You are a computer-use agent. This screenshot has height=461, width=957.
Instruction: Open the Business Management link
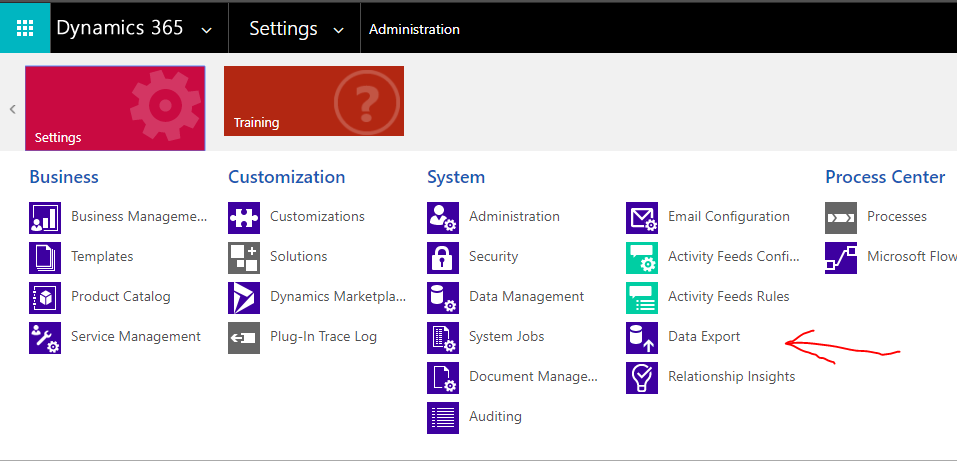pyautogui.click(x=139, y=217)
